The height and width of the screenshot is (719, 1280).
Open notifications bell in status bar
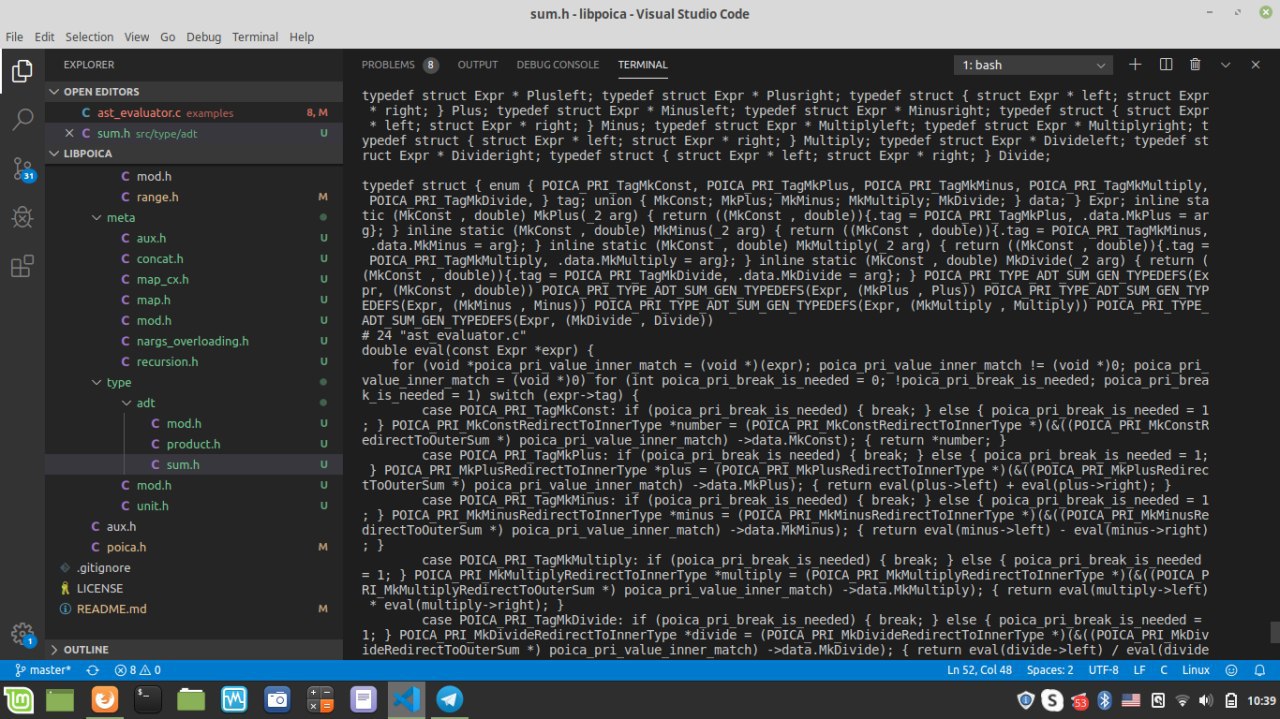click(1259, 670)
